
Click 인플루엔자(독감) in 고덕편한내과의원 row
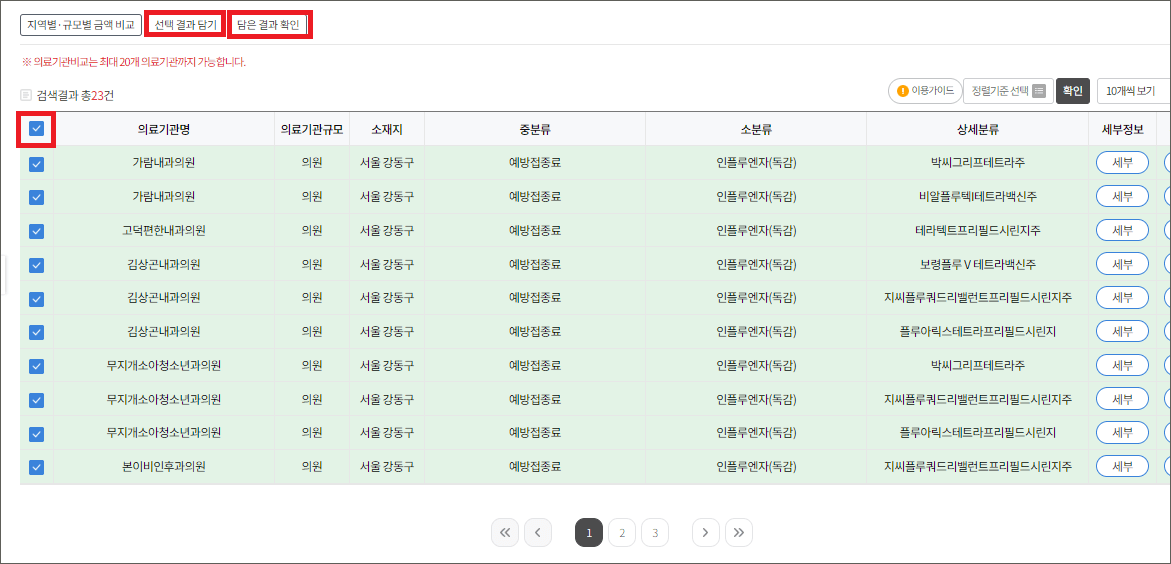click(756, 230)
